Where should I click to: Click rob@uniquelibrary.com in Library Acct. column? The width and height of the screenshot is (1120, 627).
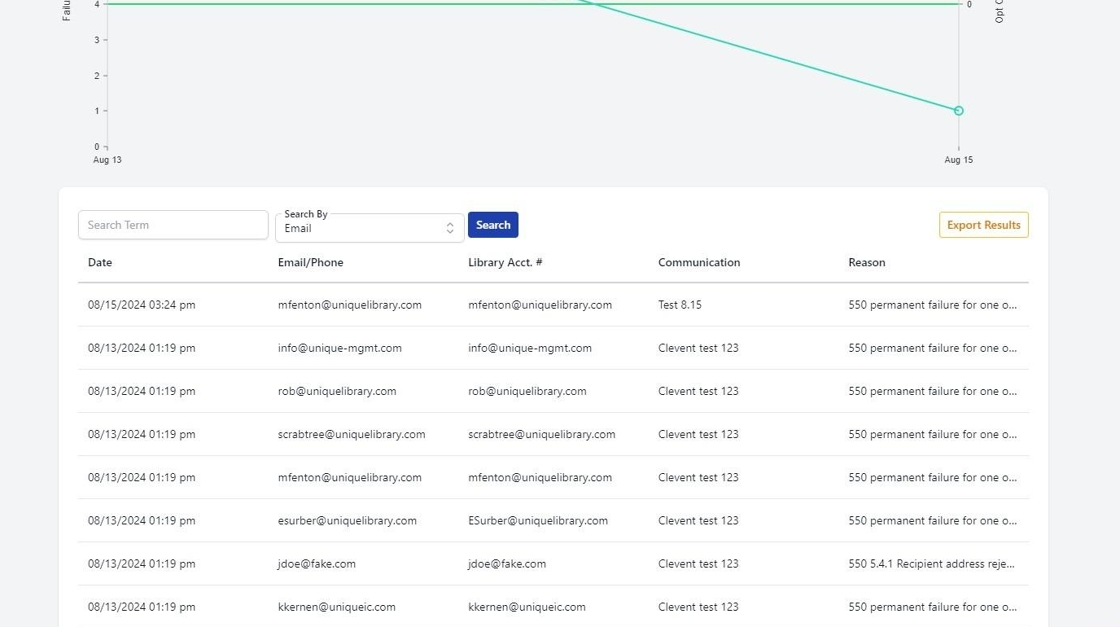coord(527,391)
